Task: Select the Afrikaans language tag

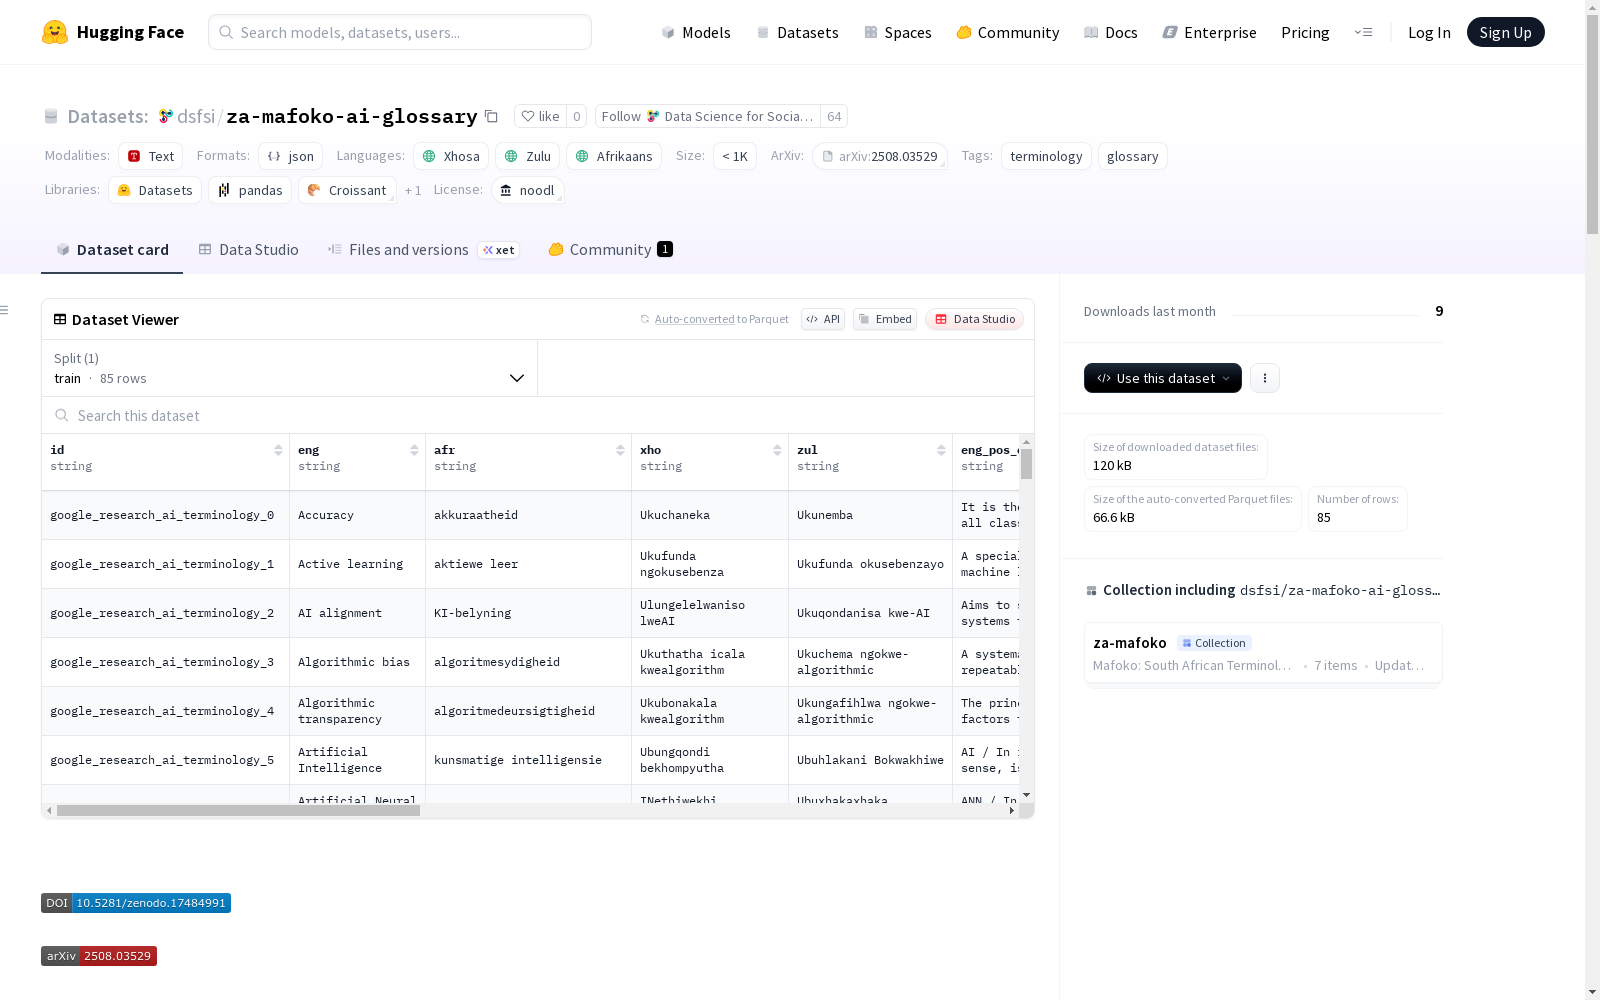Action: click(614, 156)
